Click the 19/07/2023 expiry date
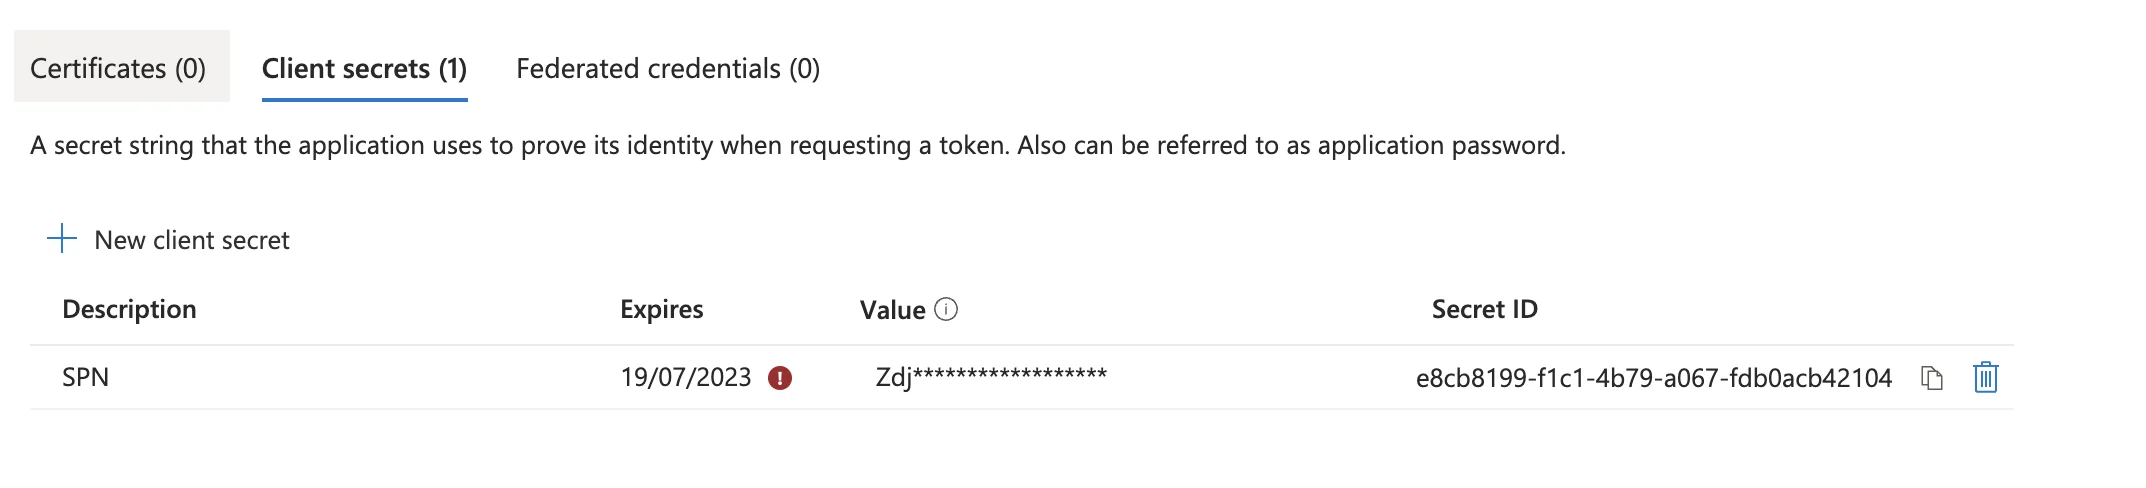2146x488 pixels. [686, 377]
